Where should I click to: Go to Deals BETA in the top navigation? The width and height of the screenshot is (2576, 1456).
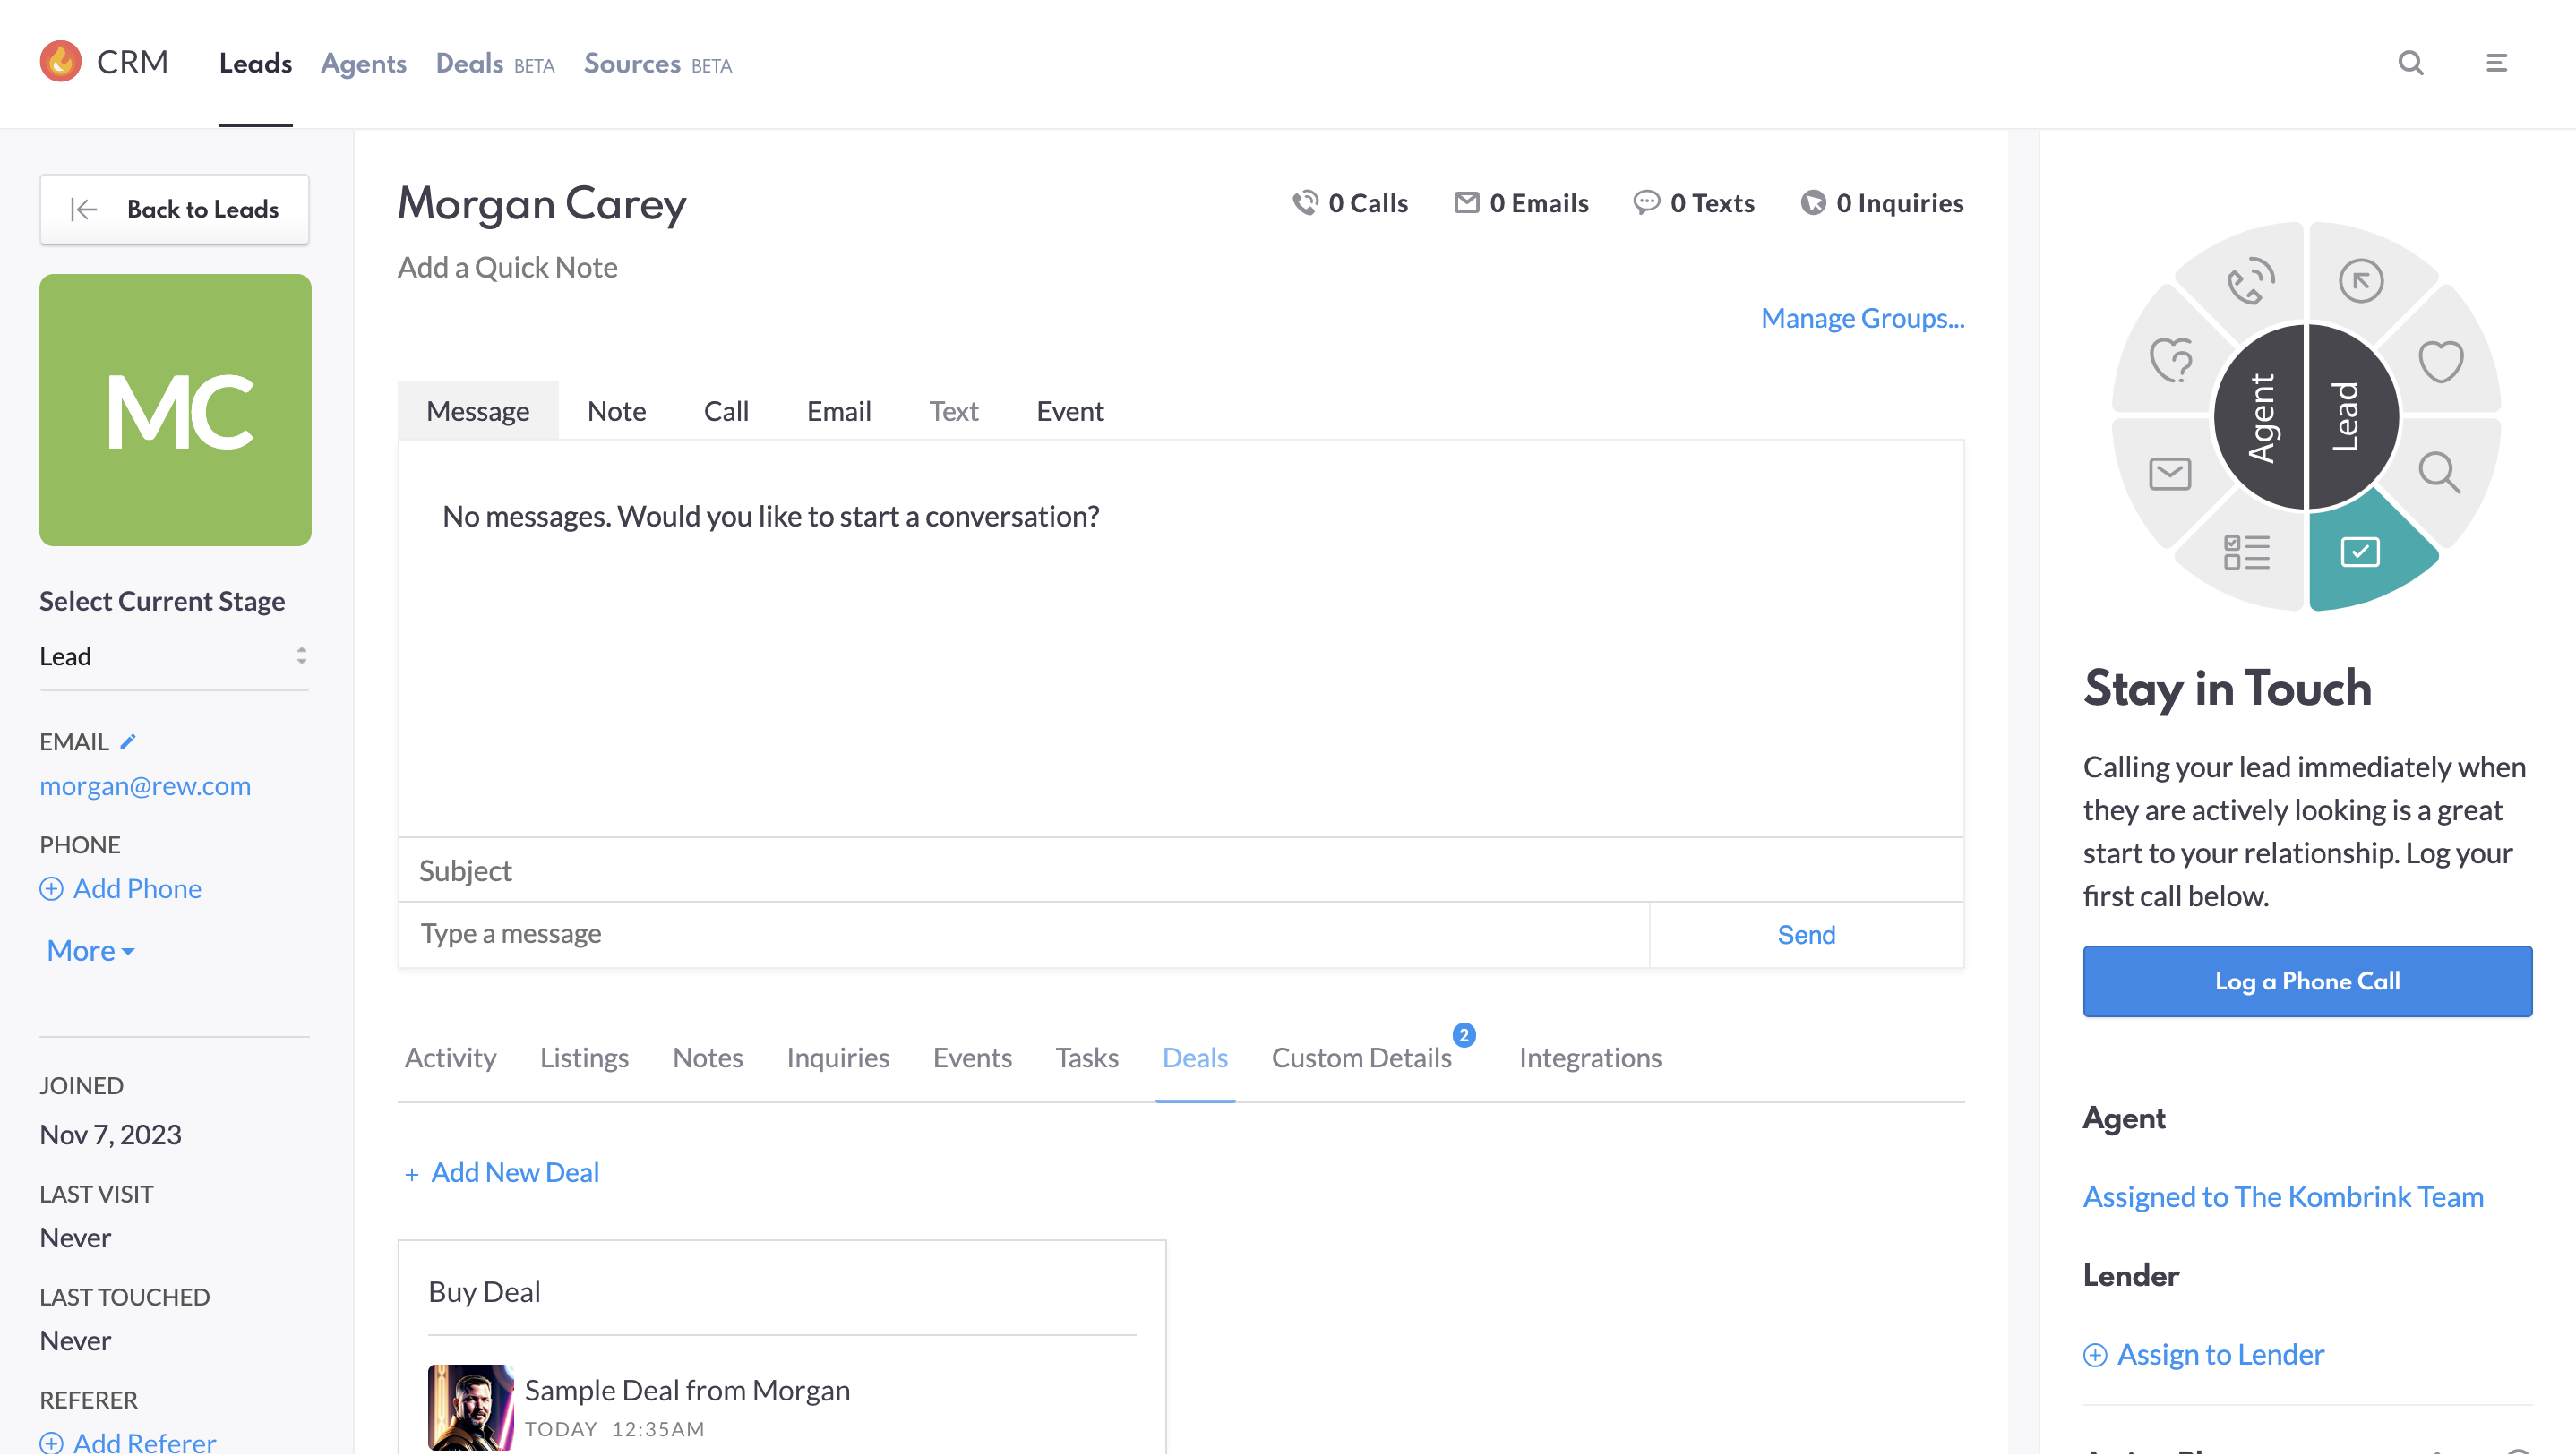[494, 63]
